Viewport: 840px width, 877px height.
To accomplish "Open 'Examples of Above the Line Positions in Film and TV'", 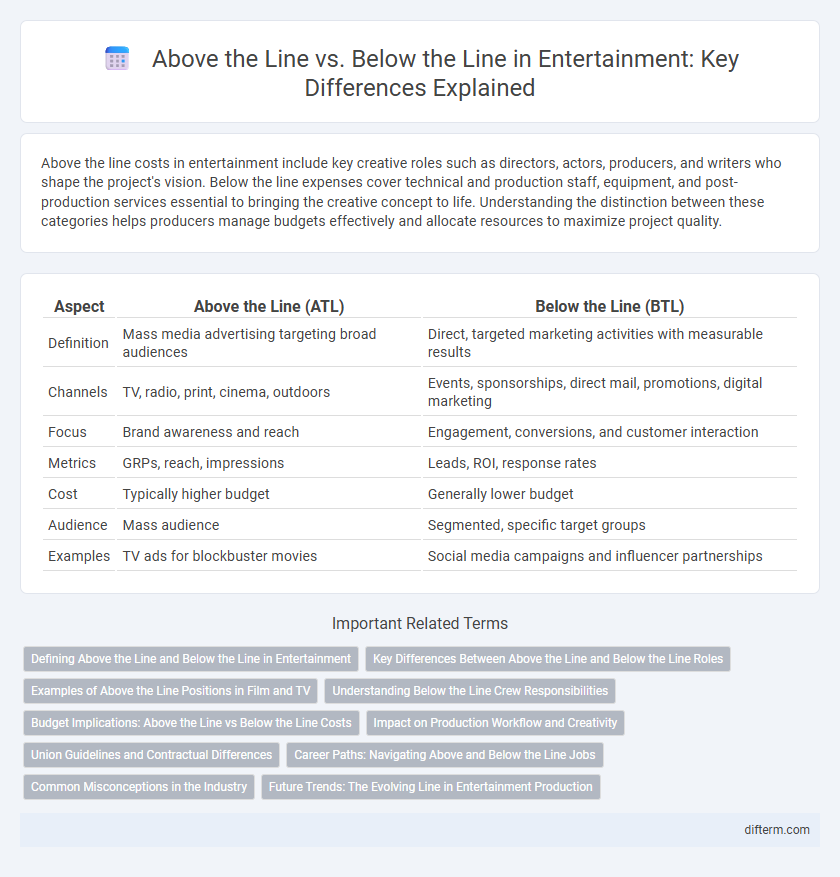I will [171, 691].
